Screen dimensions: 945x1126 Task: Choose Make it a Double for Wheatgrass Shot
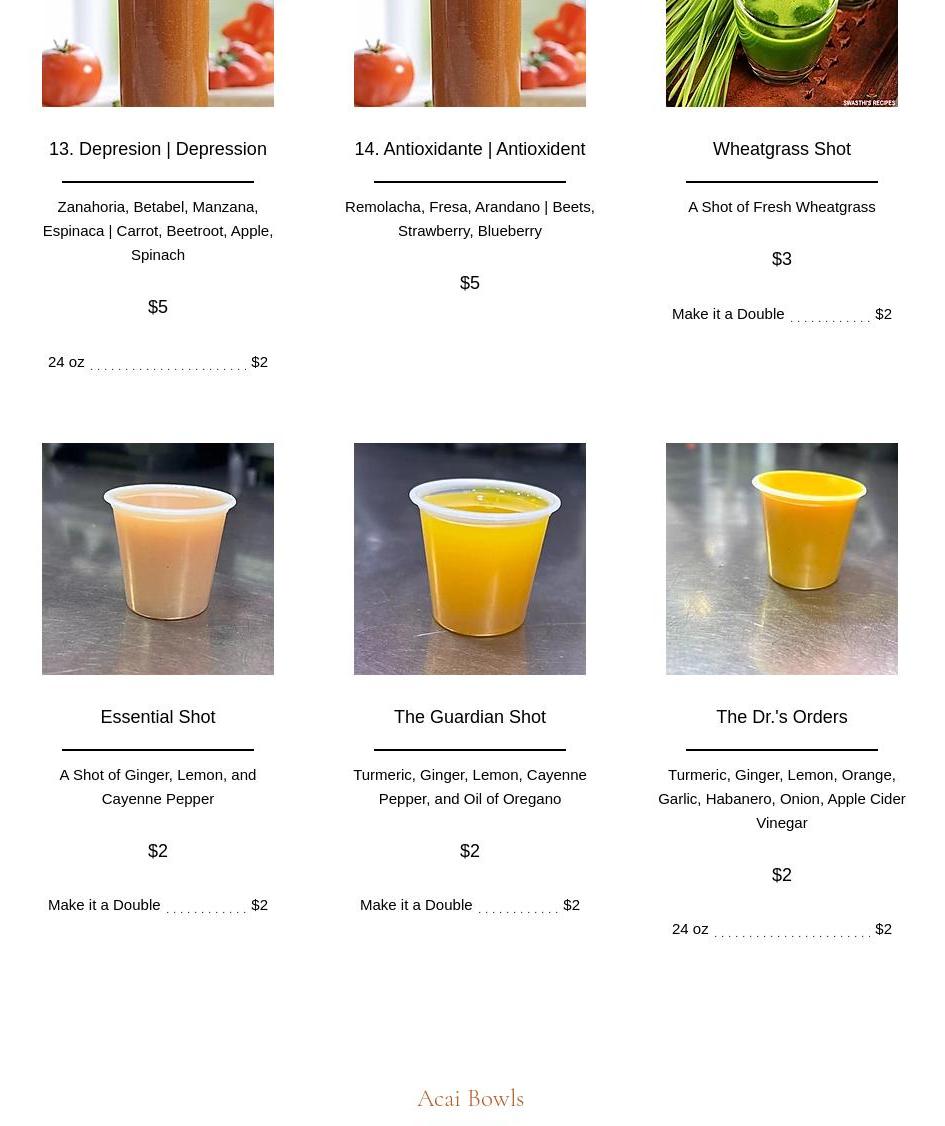pyautogui.click(x=781, y=314)
